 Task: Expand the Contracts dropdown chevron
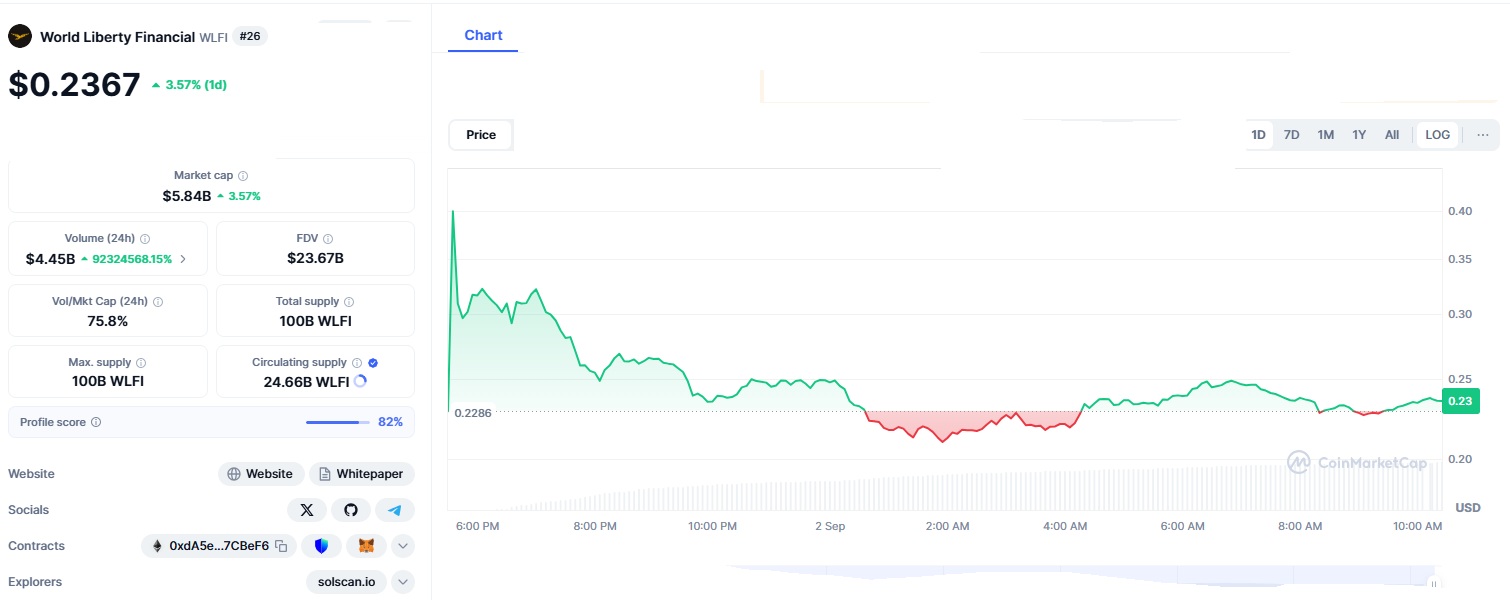point(403,546)
